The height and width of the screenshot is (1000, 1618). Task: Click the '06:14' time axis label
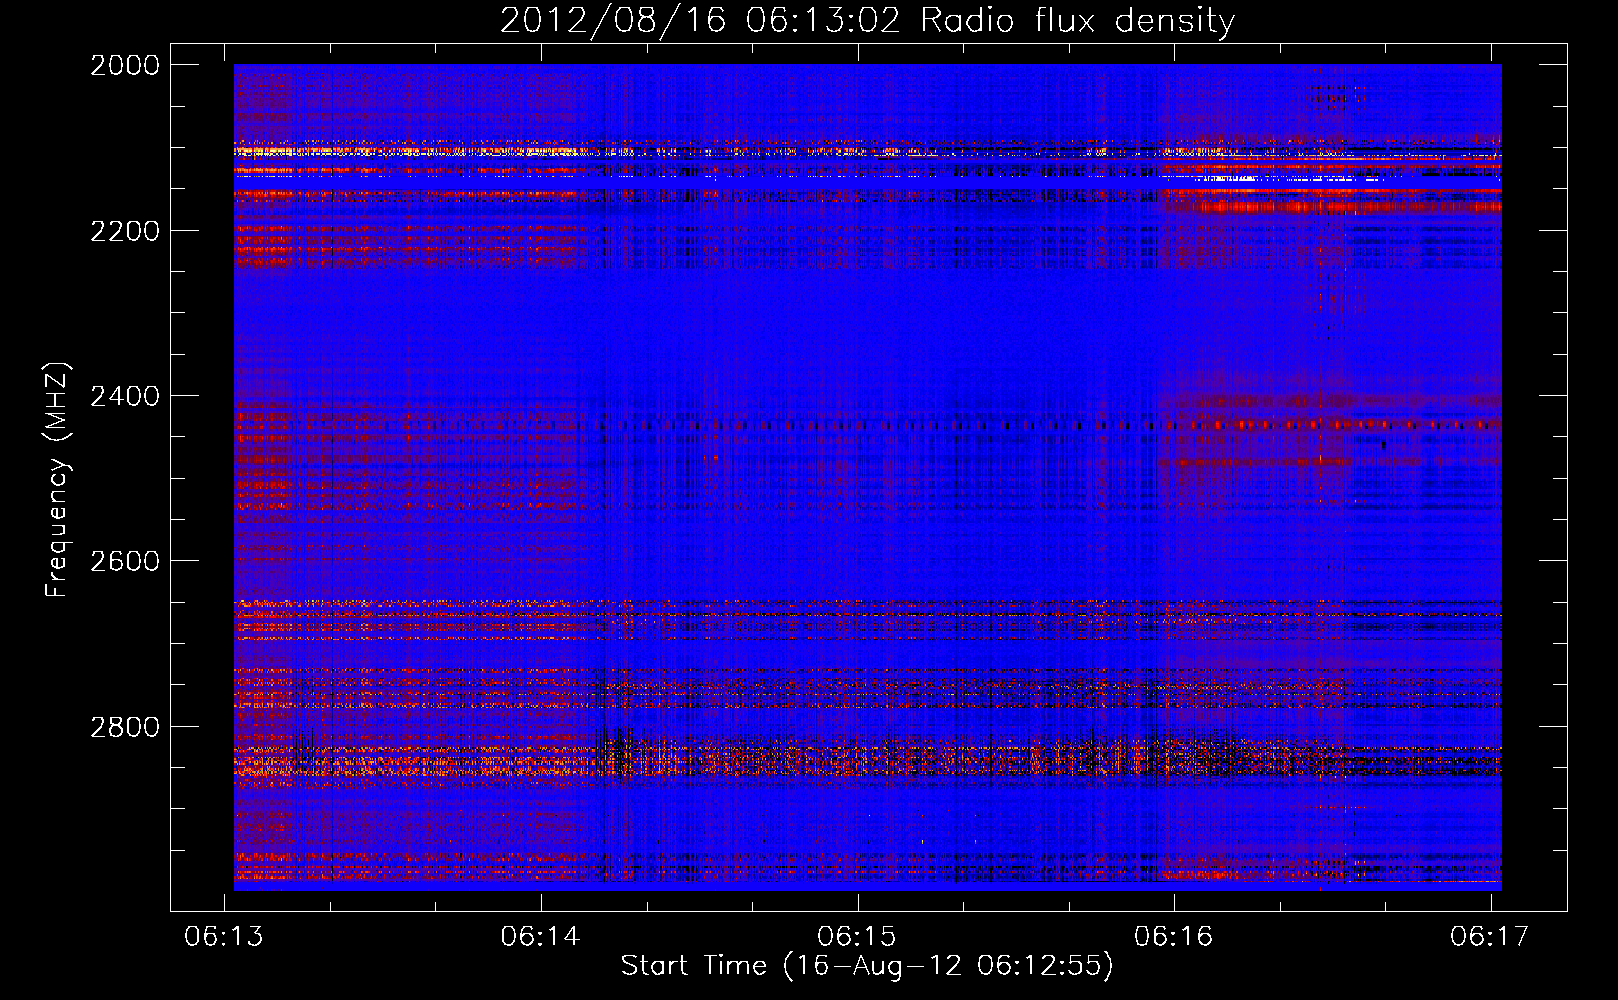541,936
